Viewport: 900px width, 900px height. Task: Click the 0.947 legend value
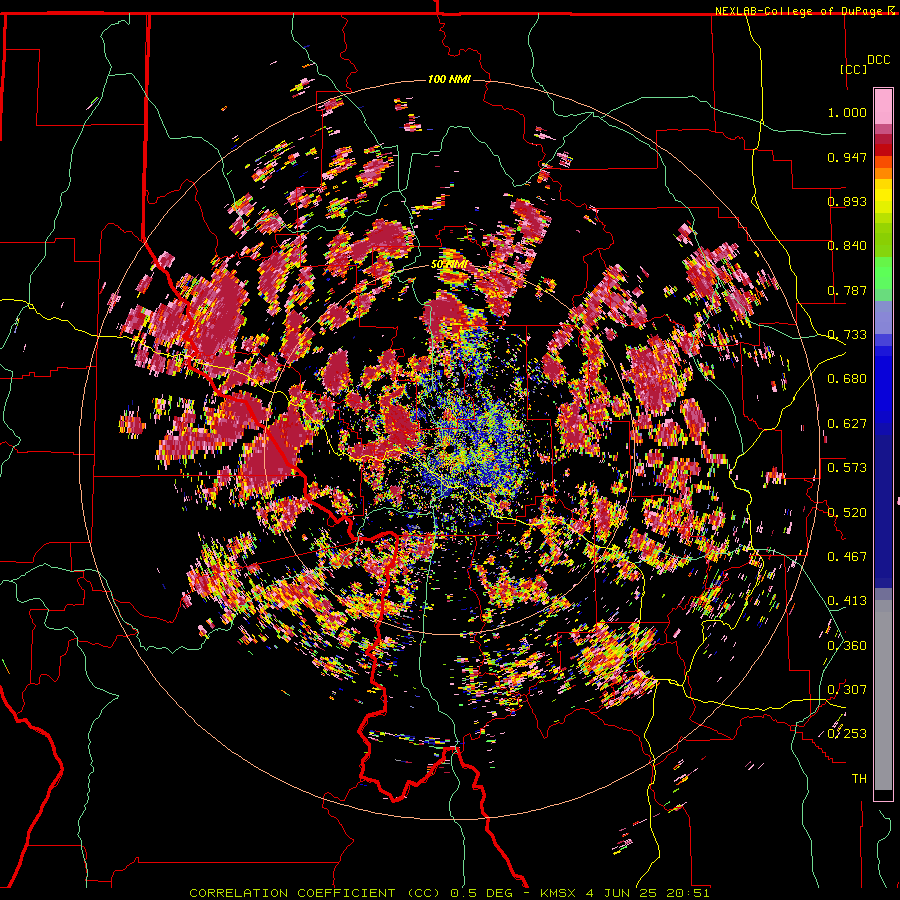click(847, 157)
